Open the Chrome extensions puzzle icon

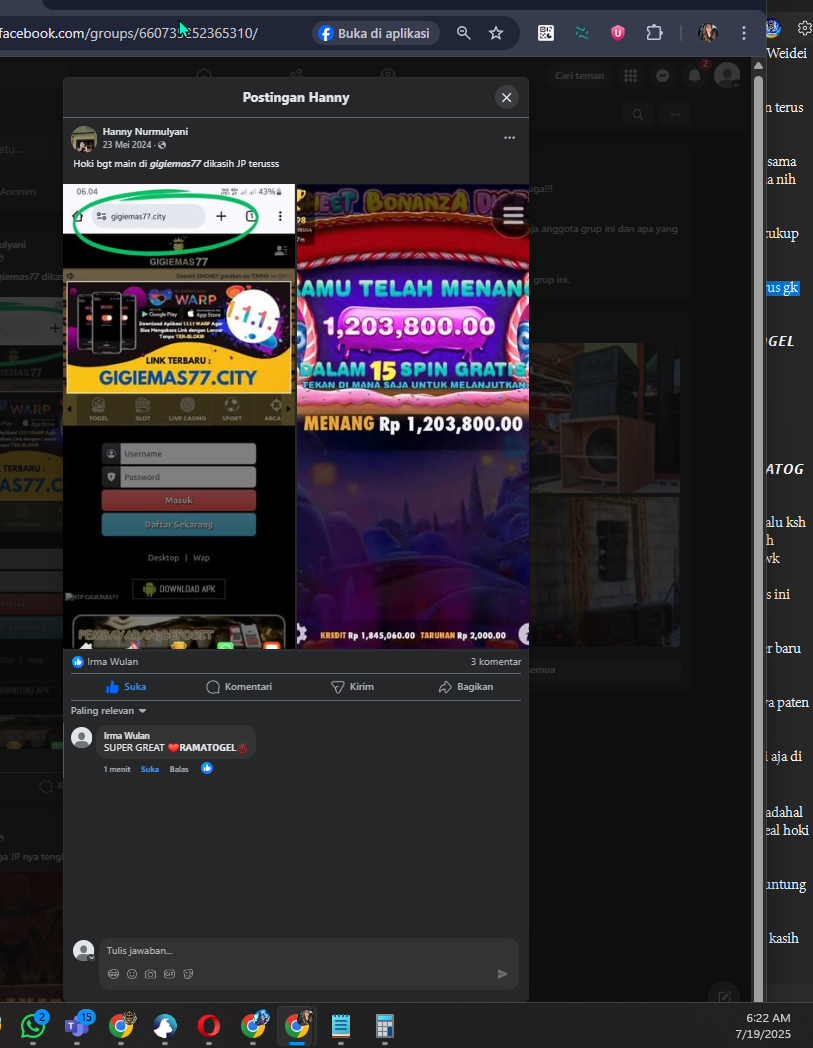(654, 33)
